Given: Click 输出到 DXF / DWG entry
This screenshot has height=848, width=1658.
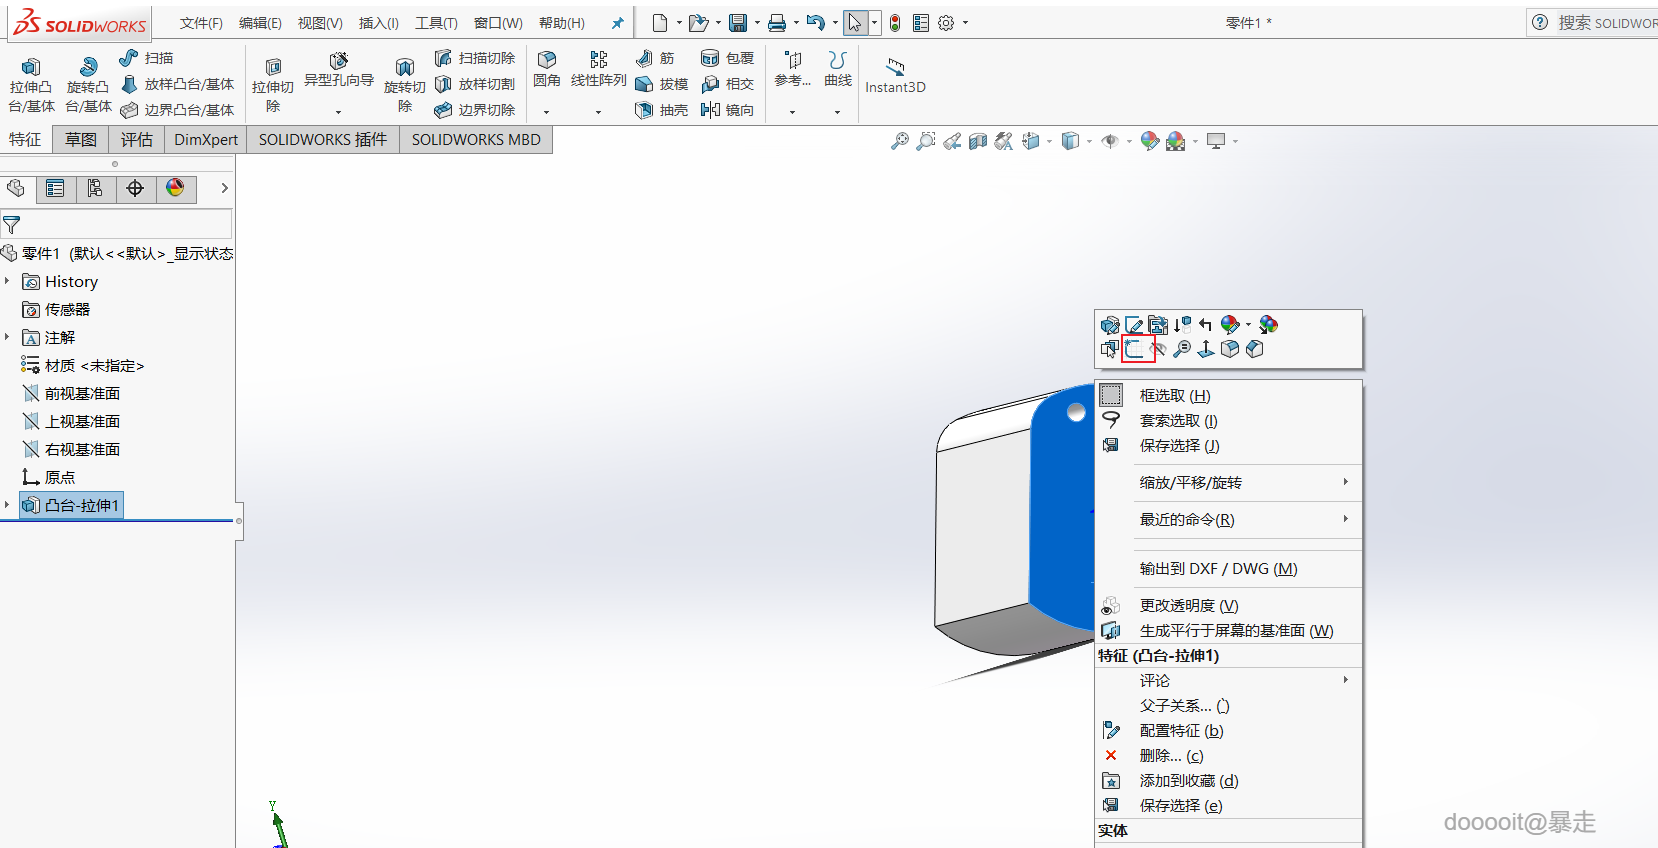Looking at the screenshot, I should click(1218, 569).
